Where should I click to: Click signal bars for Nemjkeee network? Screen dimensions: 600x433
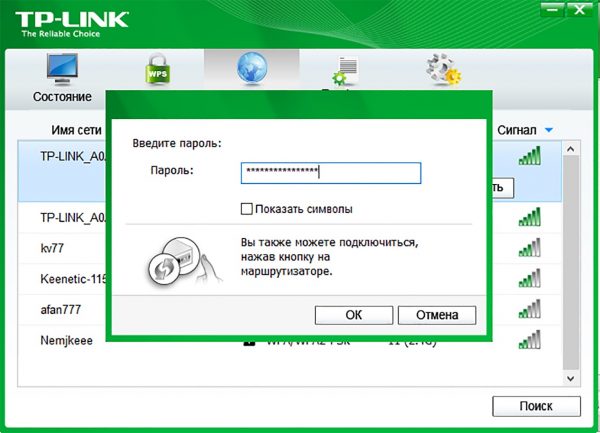point(530,340)
